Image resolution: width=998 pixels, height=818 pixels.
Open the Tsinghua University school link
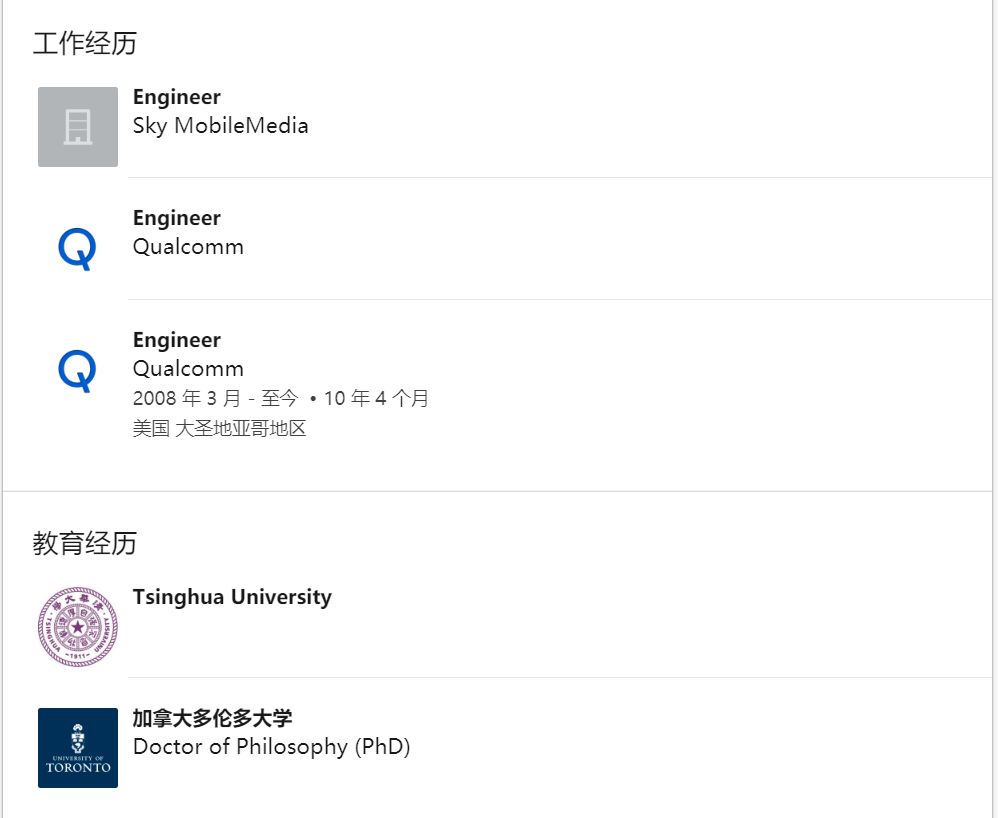[x=232, y=597]
